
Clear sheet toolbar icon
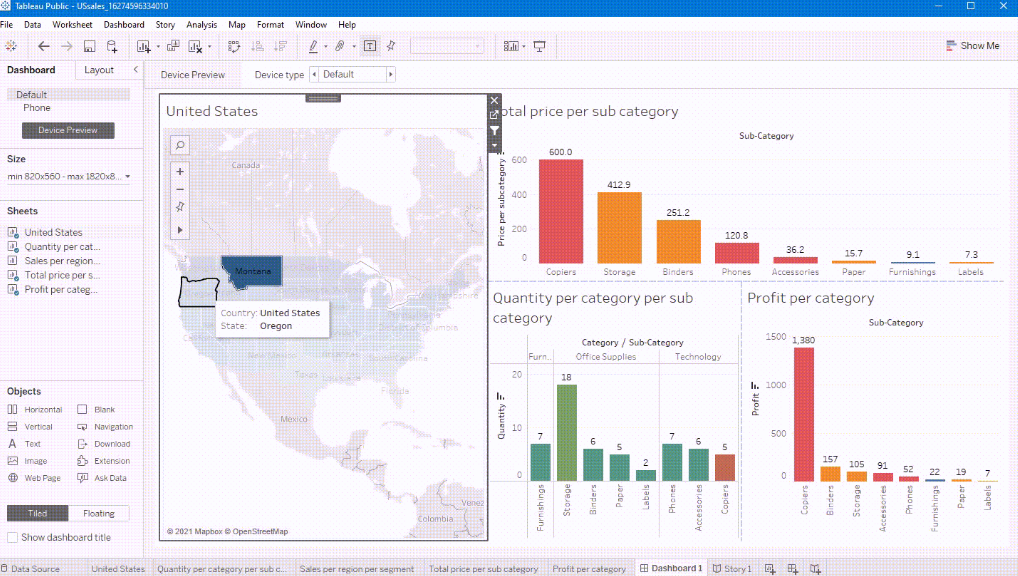coord(195,46)
